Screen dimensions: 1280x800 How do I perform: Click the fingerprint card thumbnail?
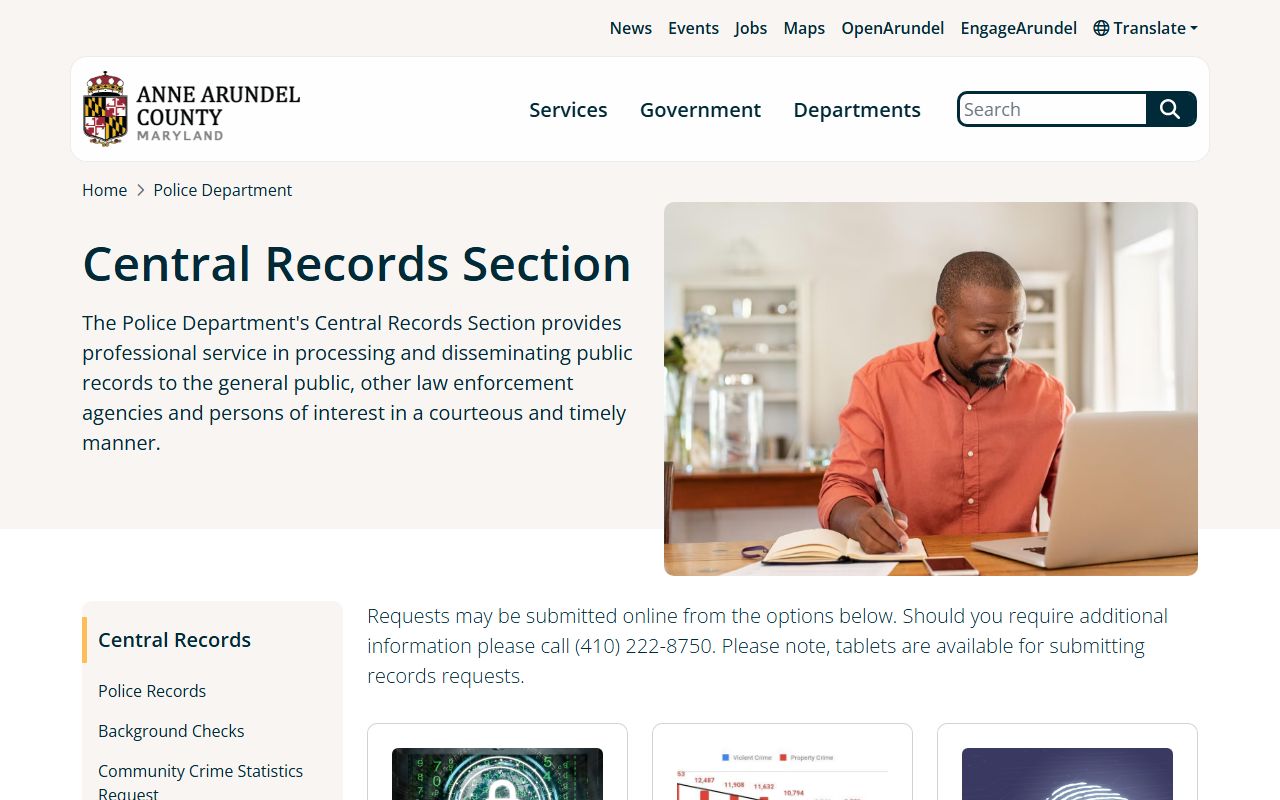pyautogui.click(x=1067, y=774)
